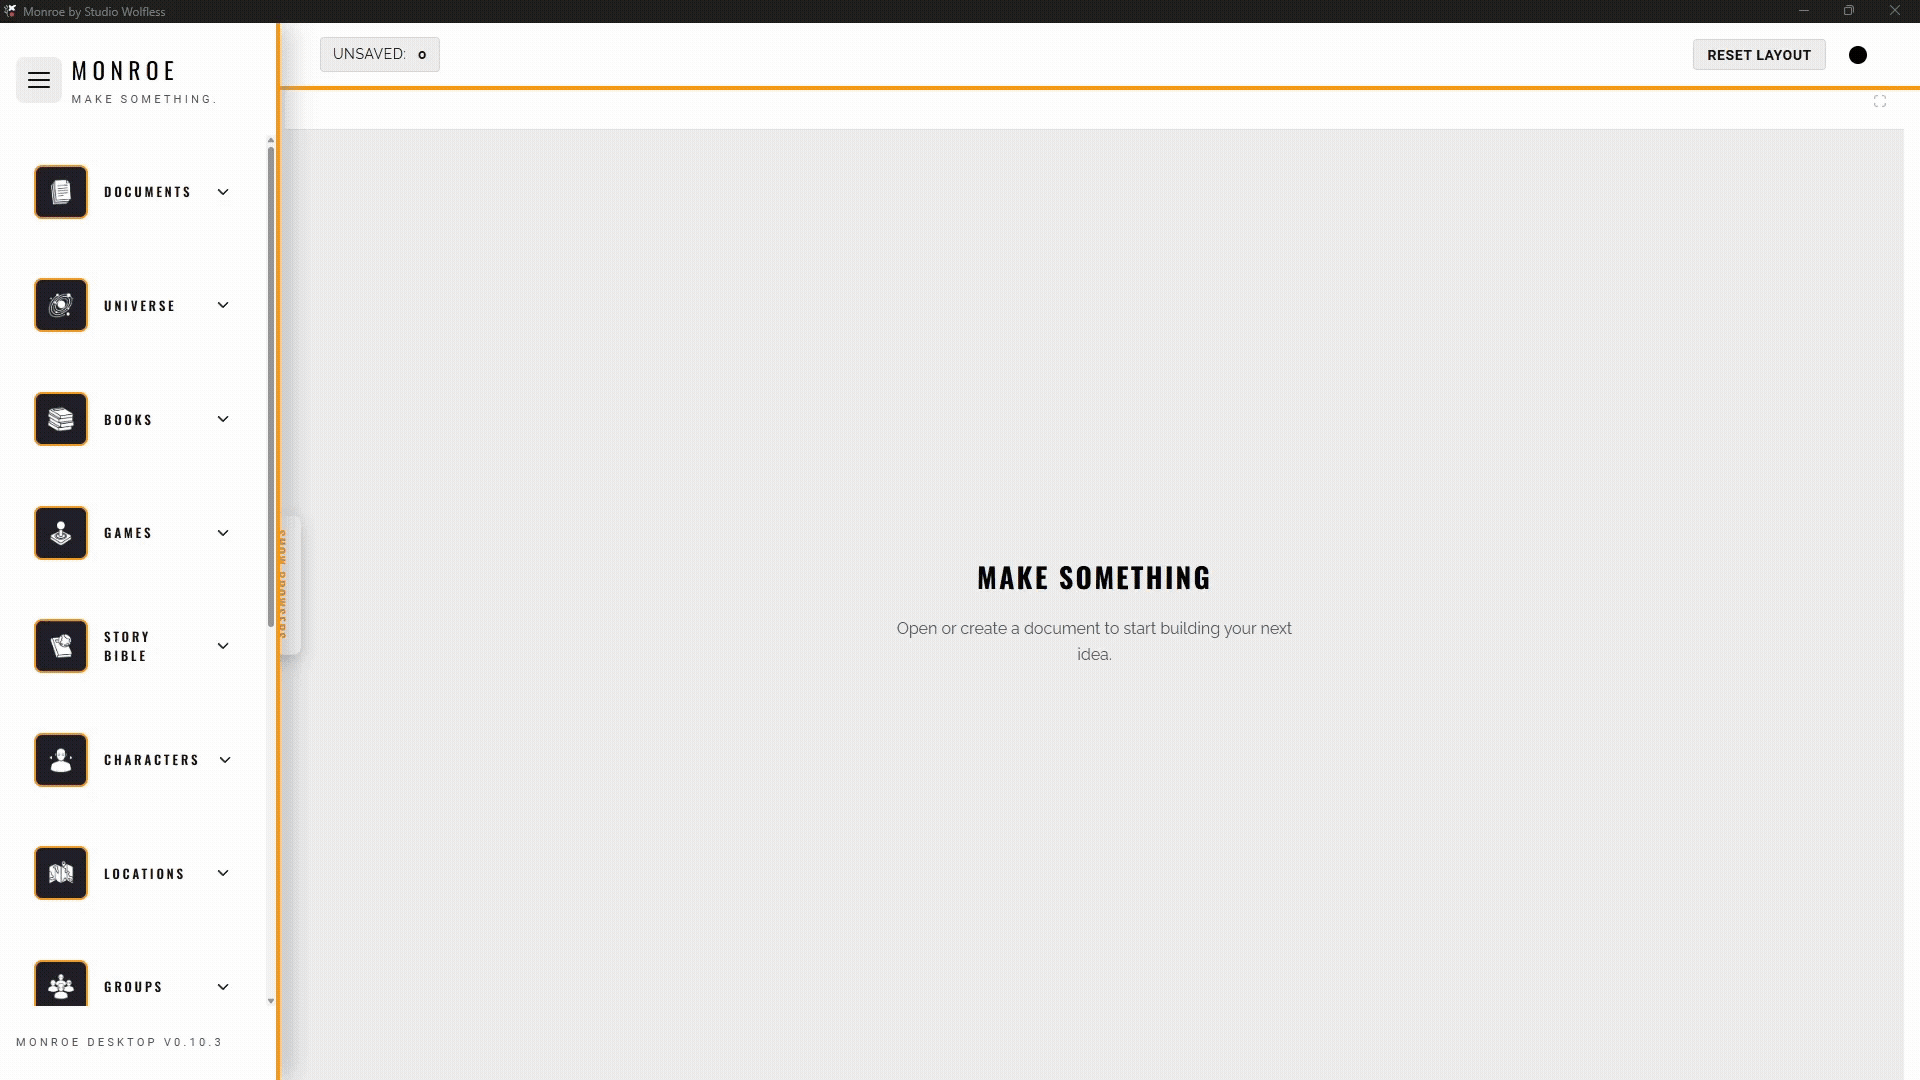The width and height of the screenshot is (1920, 1080).
Task: Click the Universe galaxy icon
Action: point(61,305)
